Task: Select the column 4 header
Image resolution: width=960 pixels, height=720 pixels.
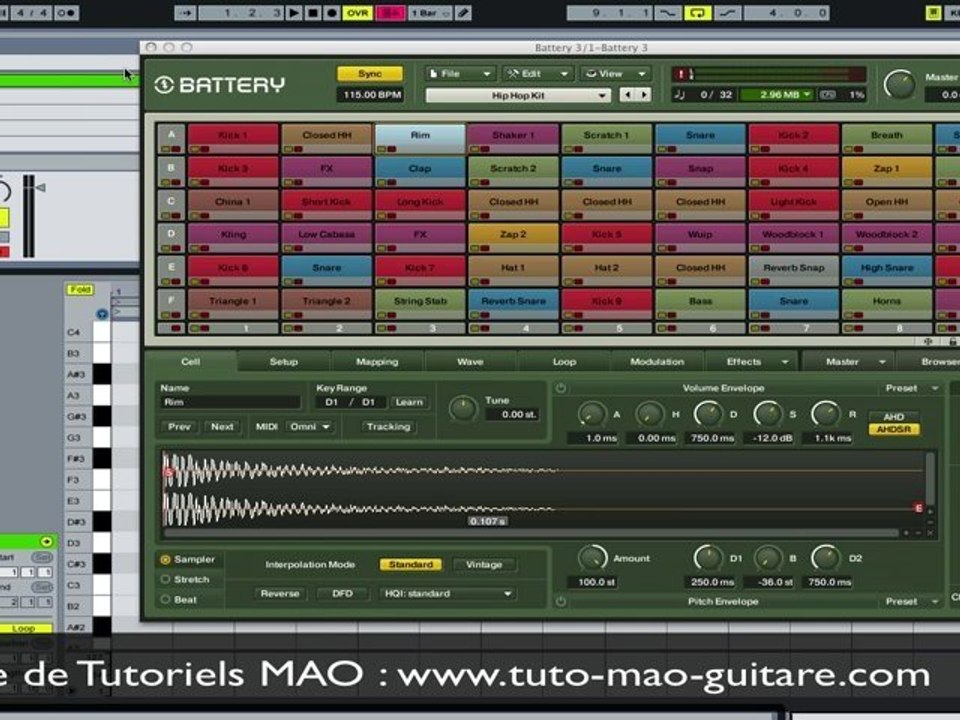Action: click(x=513, y=328)
